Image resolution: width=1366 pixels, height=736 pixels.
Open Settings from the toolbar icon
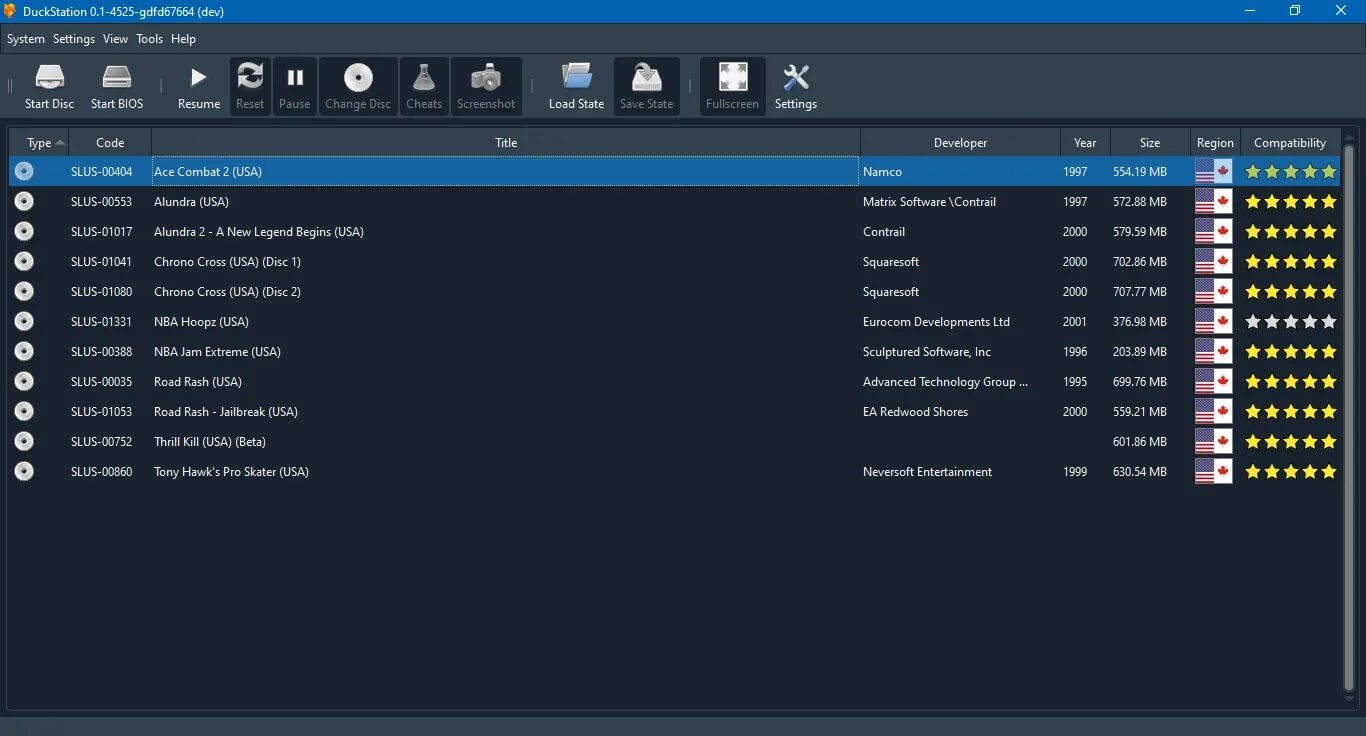point(795,86)
